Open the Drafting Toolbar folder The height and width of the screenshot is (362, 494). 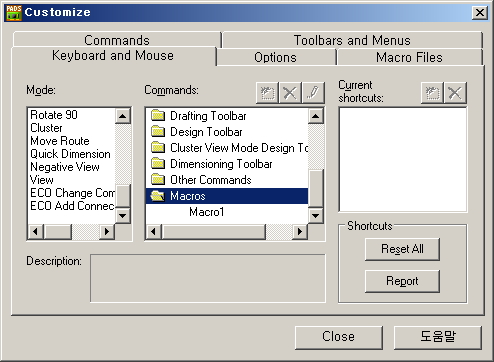199,116
